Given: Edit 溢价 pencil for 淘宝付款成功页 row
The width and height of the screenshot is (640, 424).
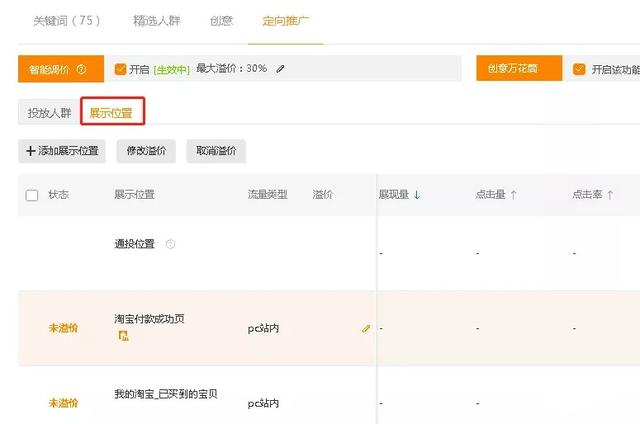Looking at the screenshot, I should click(366, 329).
